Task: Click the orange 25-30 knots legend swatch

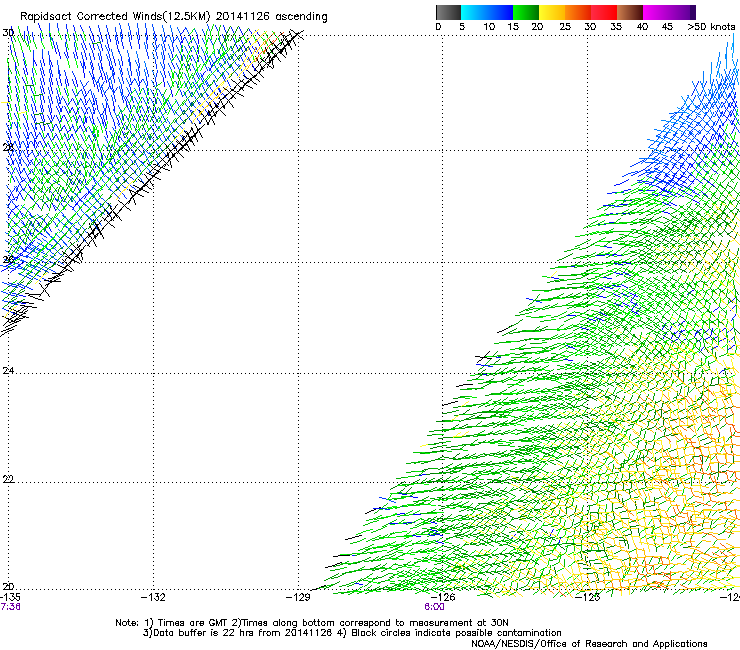Action: 578,12
